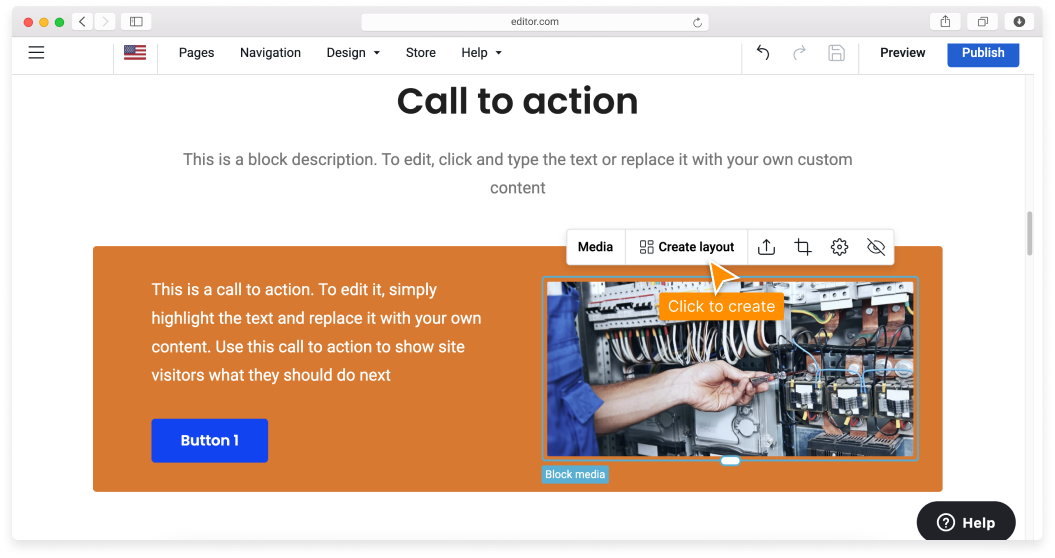Click the page vertical scrollbar

coord(1029,234)
